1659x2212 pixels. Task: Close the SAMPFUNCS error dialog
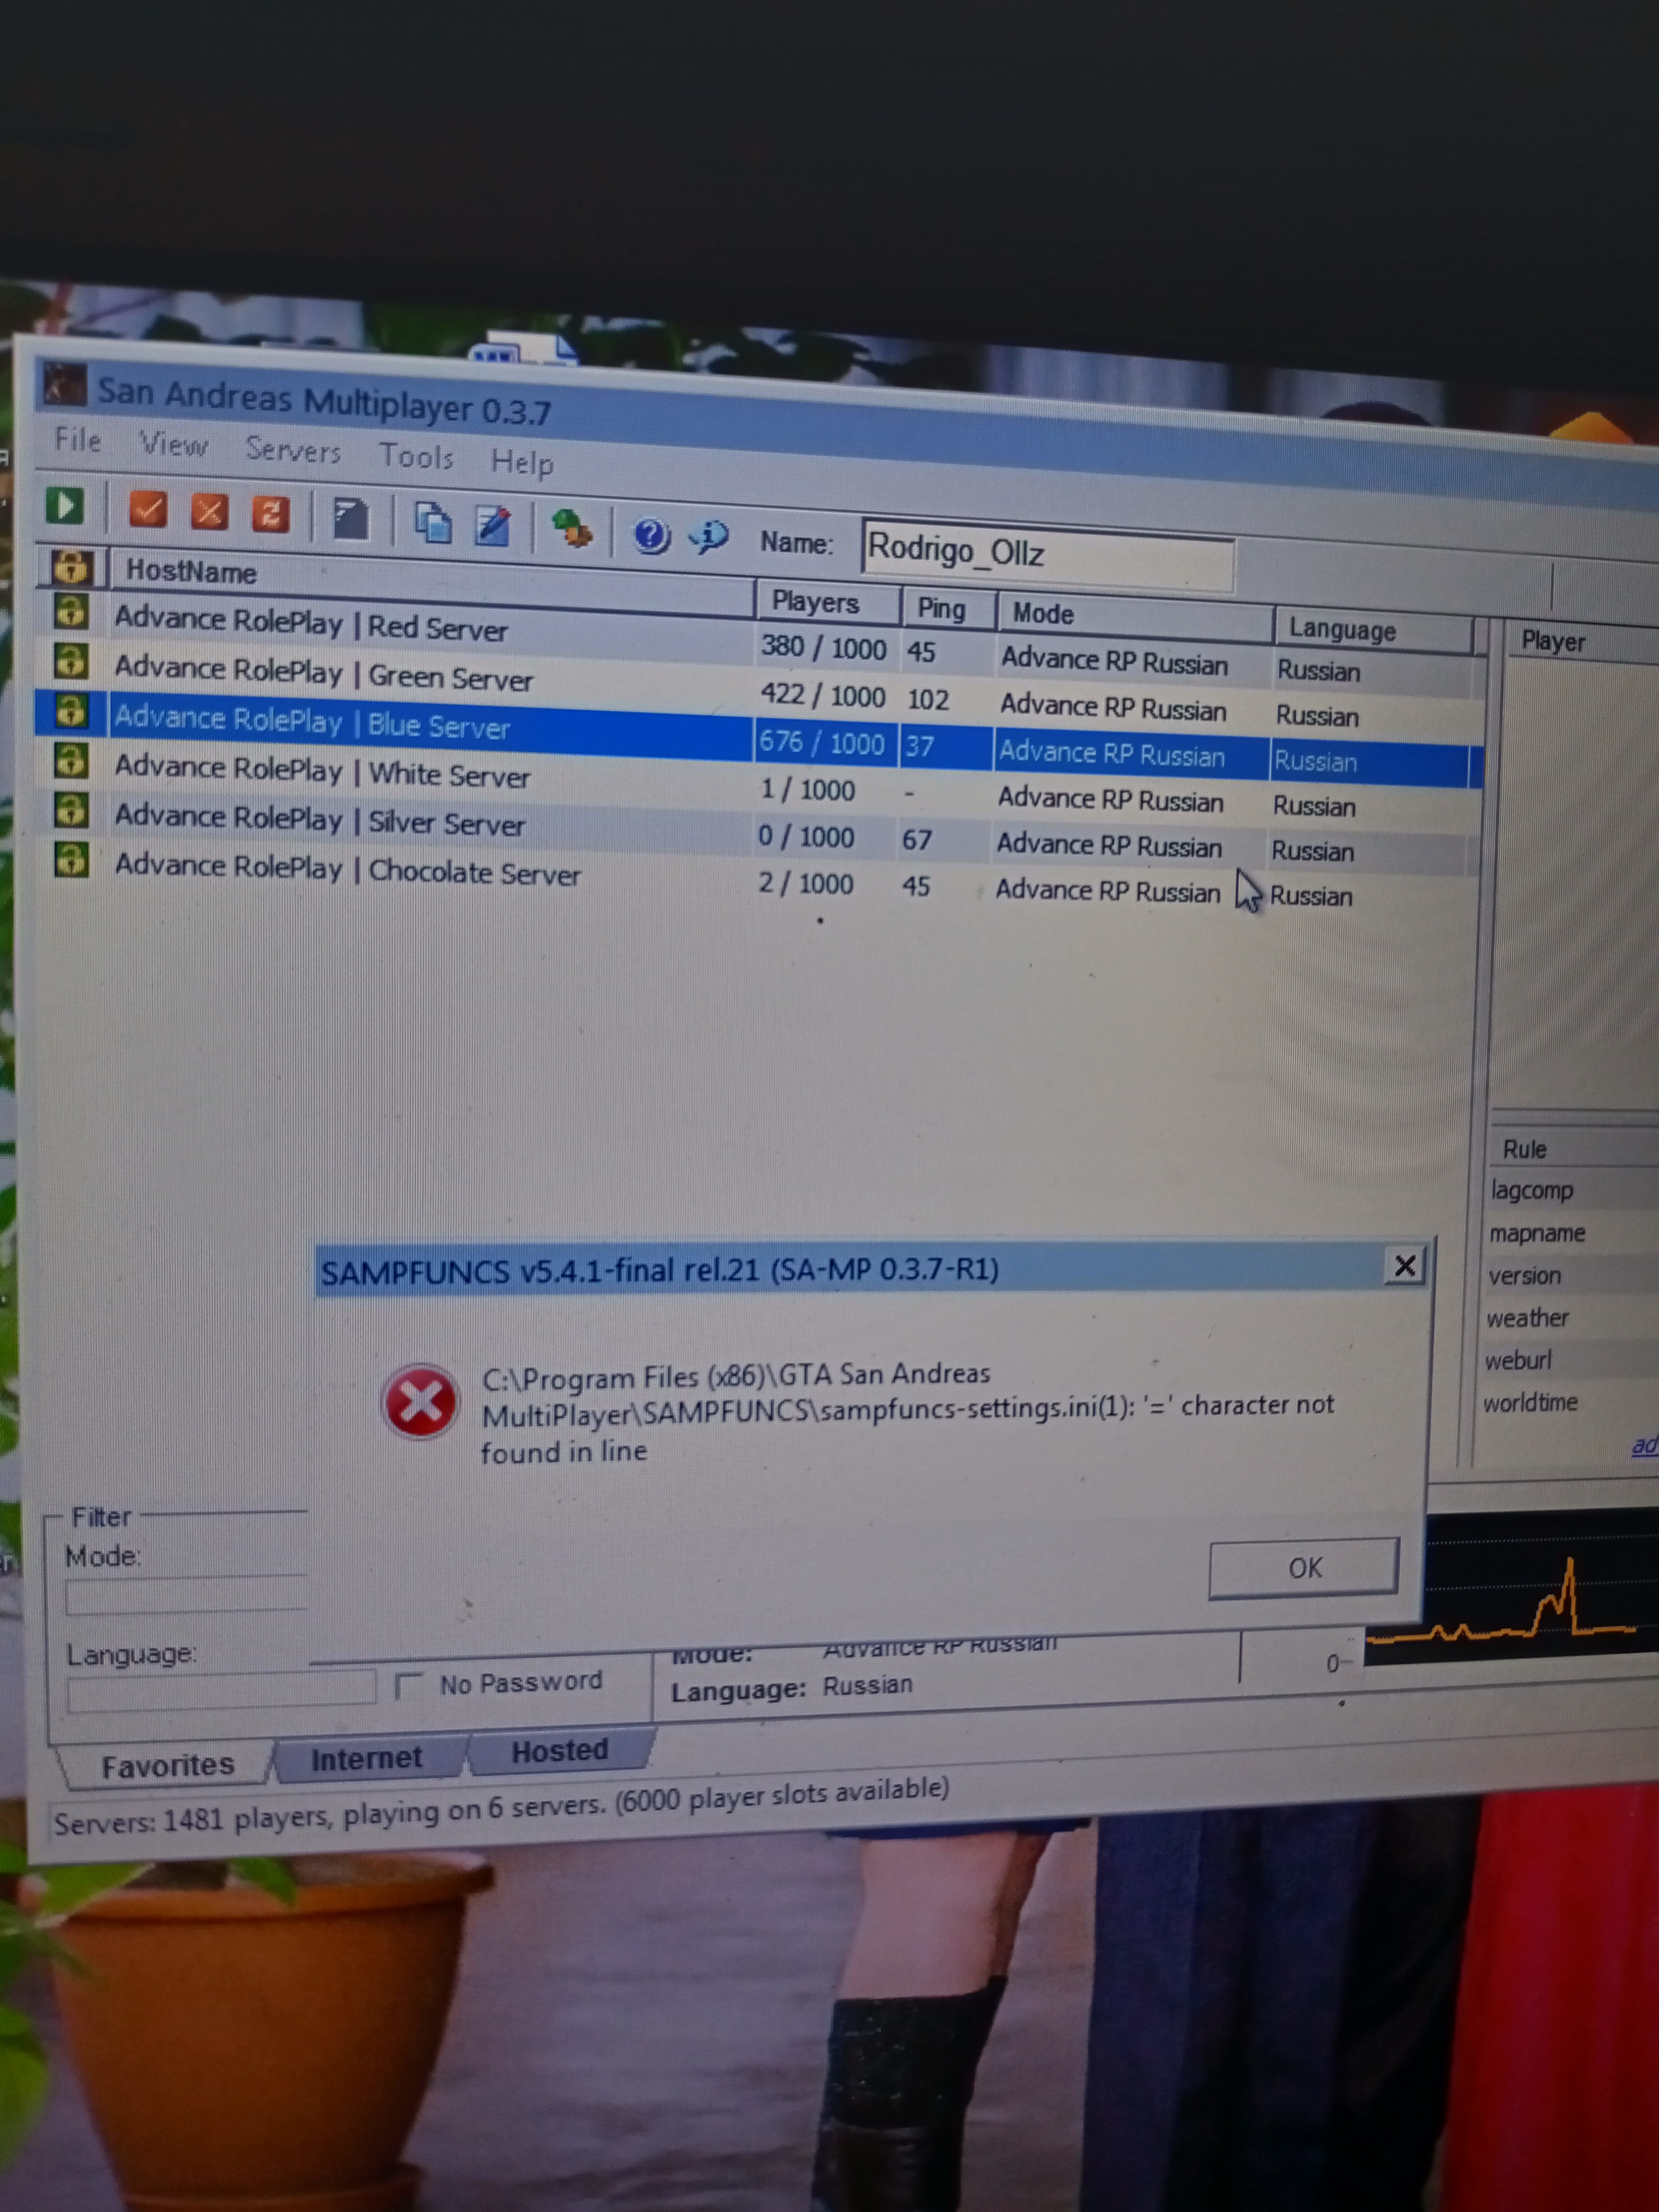click(x=1404, y=1266)
